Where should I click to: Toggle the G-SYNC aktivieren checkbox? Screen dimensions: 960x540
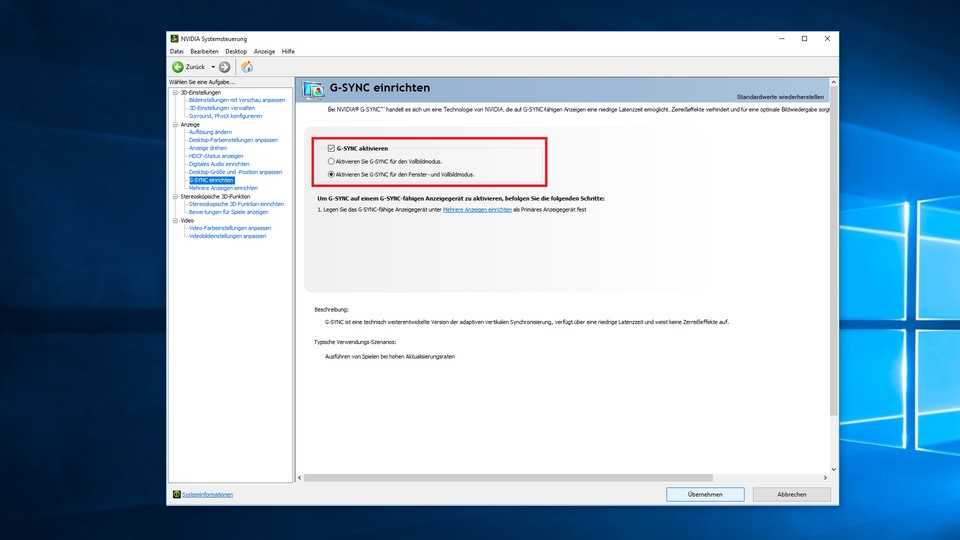(x=331, y=148)
